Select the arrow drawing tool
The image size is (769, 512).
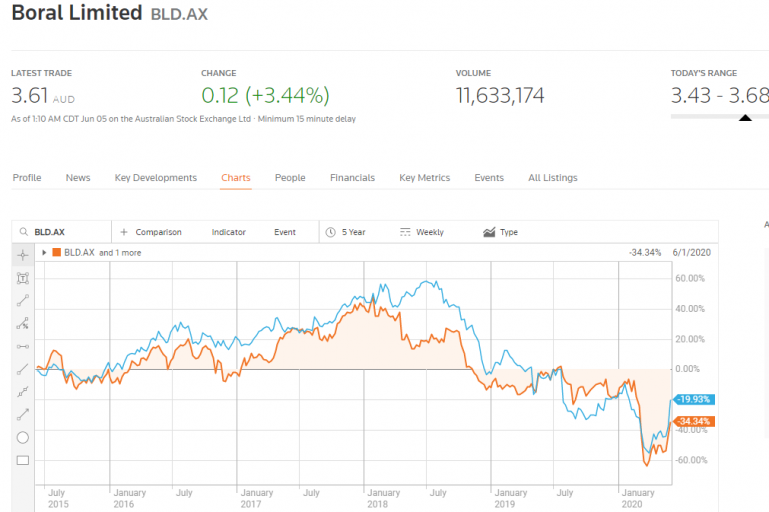[23, 414]
